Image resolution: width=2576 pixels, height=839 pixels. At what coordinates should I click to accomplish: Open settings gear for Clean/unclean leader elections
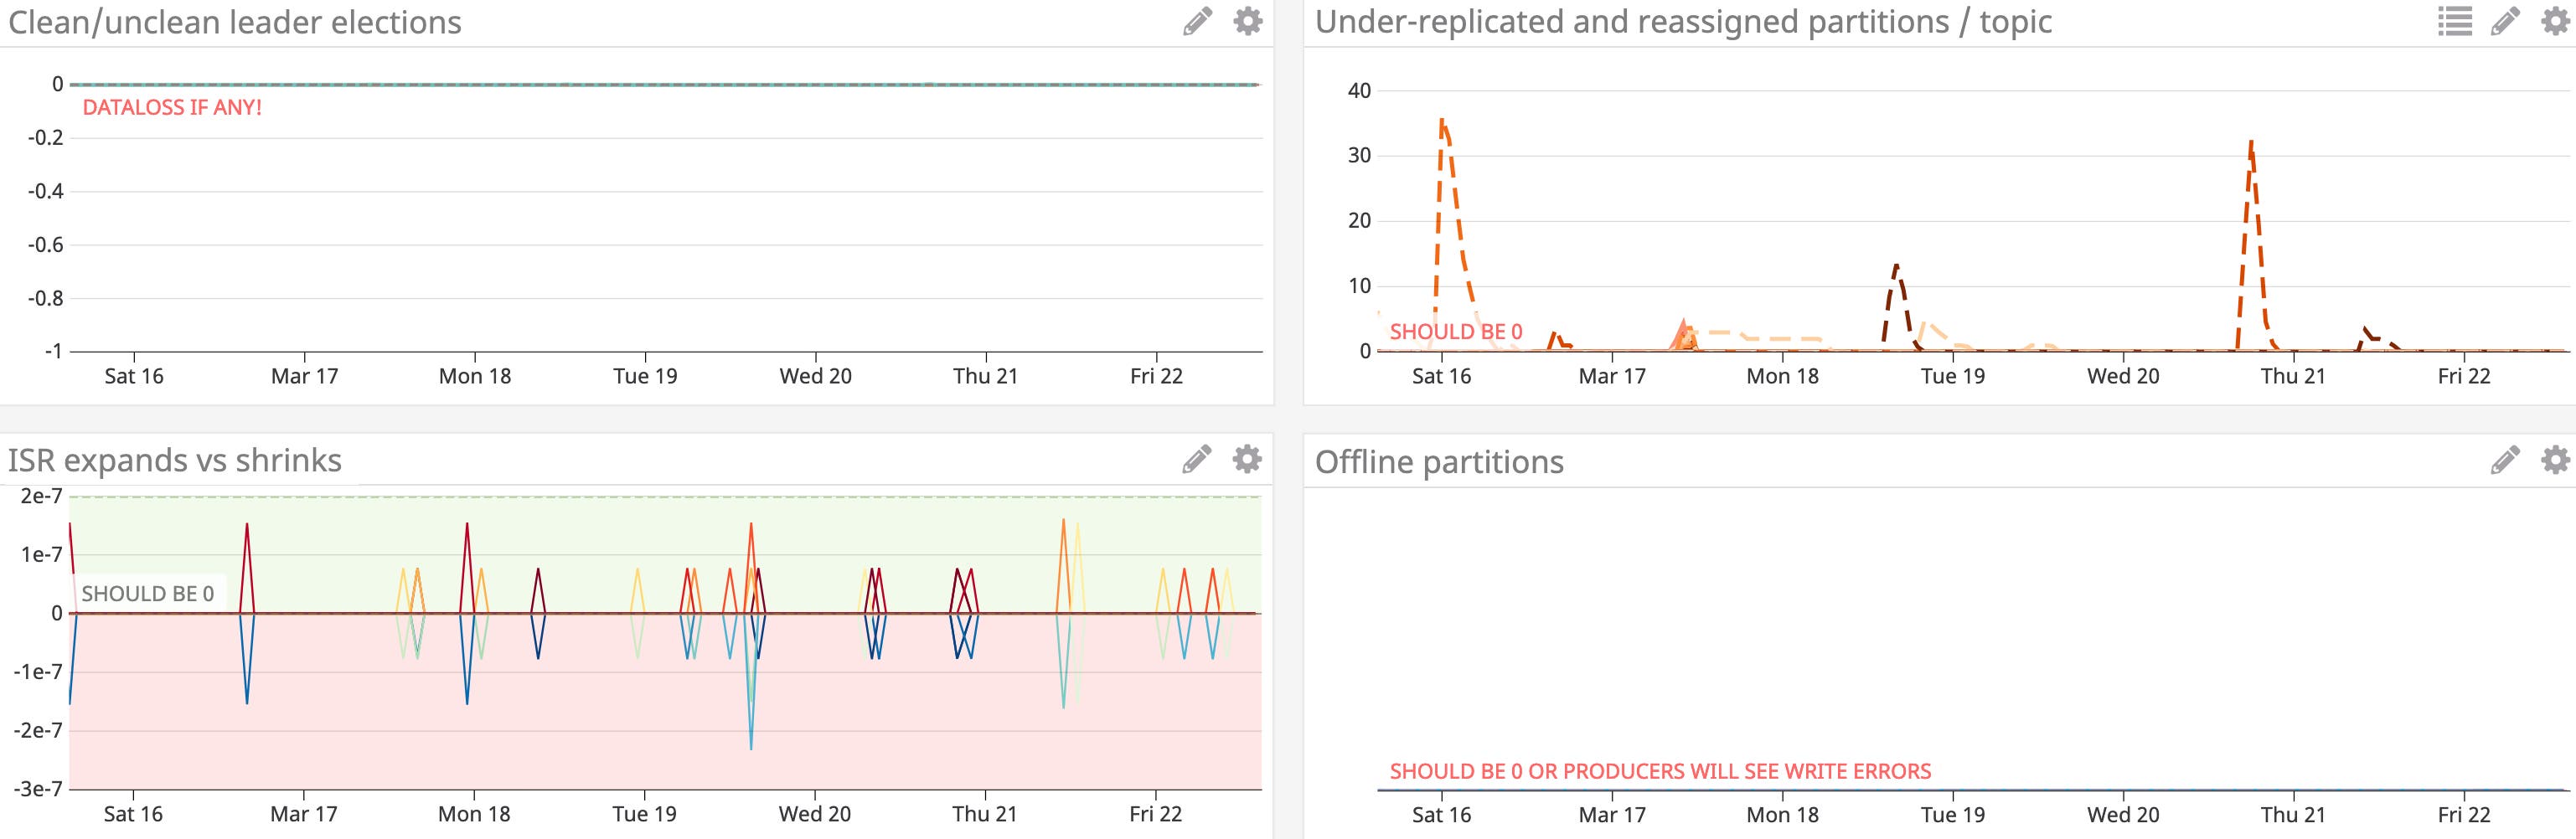click(x=1247, y=21)
